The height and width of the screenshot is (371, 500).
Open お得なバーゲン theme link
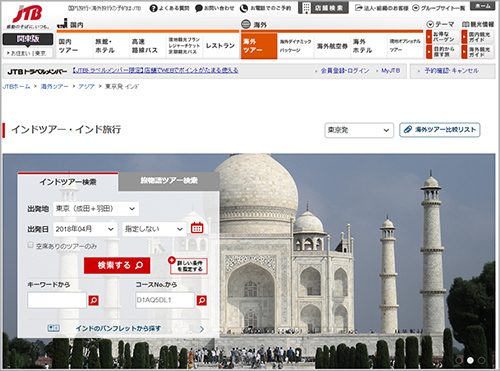[442, 37]
